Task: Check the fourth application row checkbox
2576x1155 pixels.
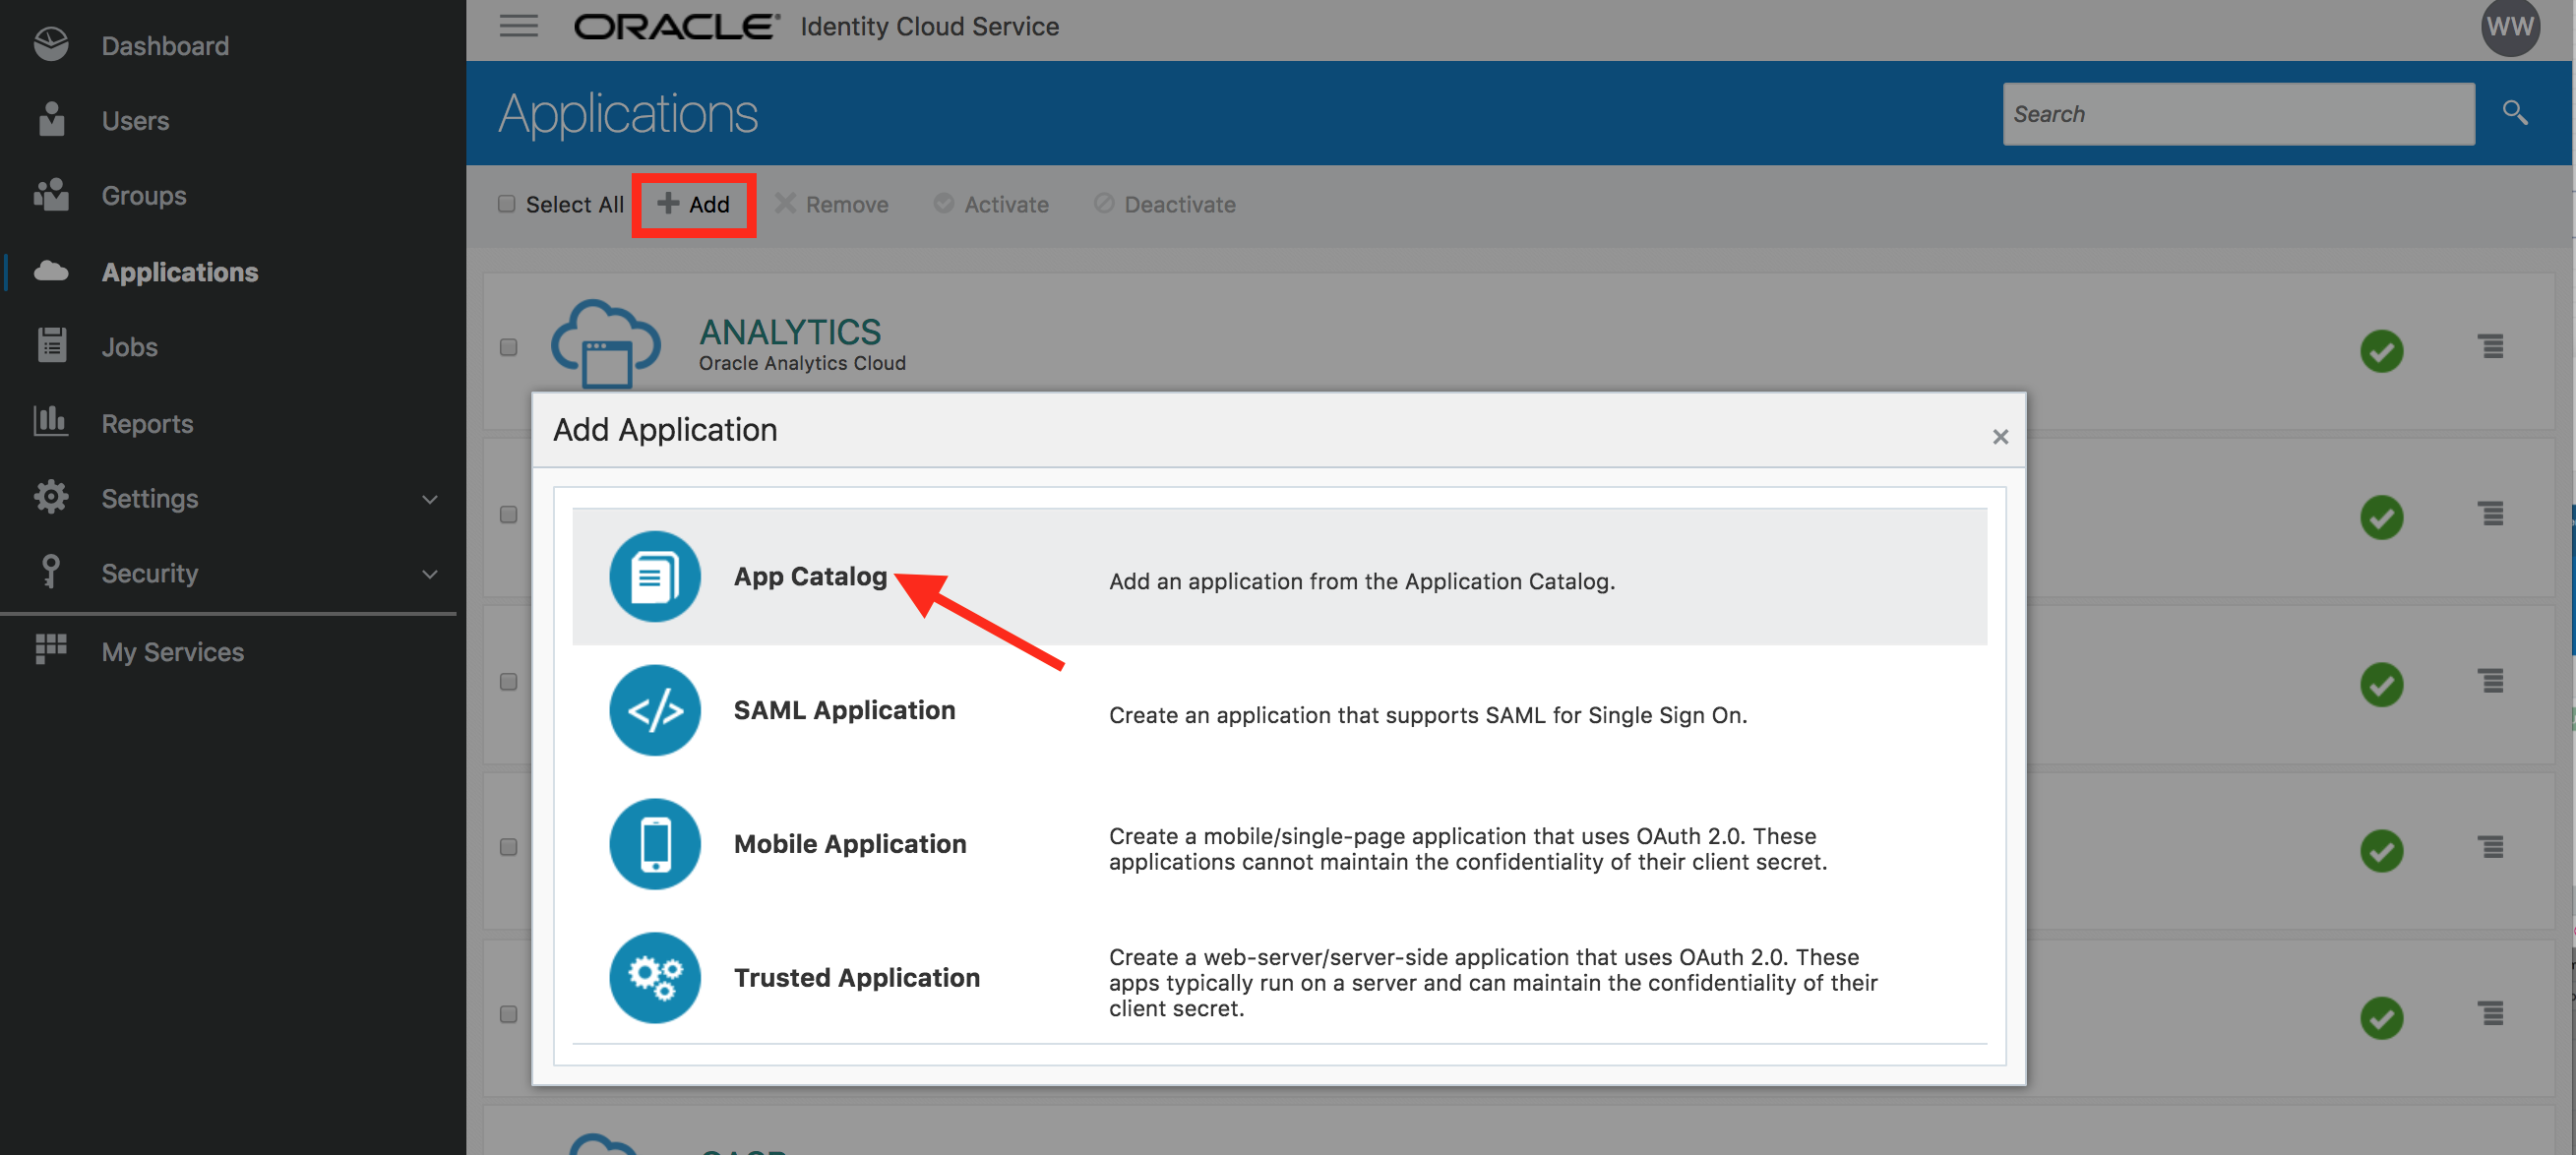Action: coord(508,847)
